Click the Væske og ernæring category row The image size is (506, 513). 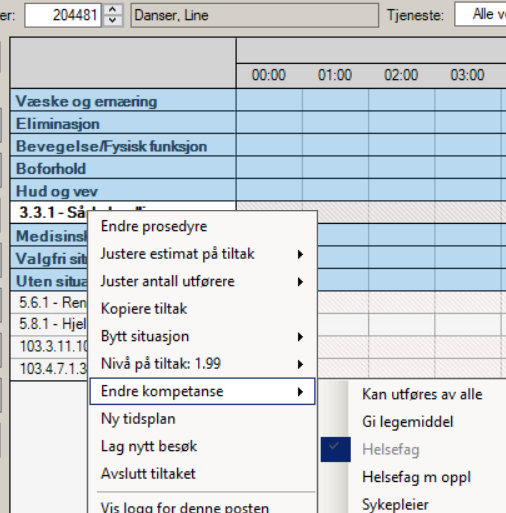pyautogui.click(x=123, y=101)
